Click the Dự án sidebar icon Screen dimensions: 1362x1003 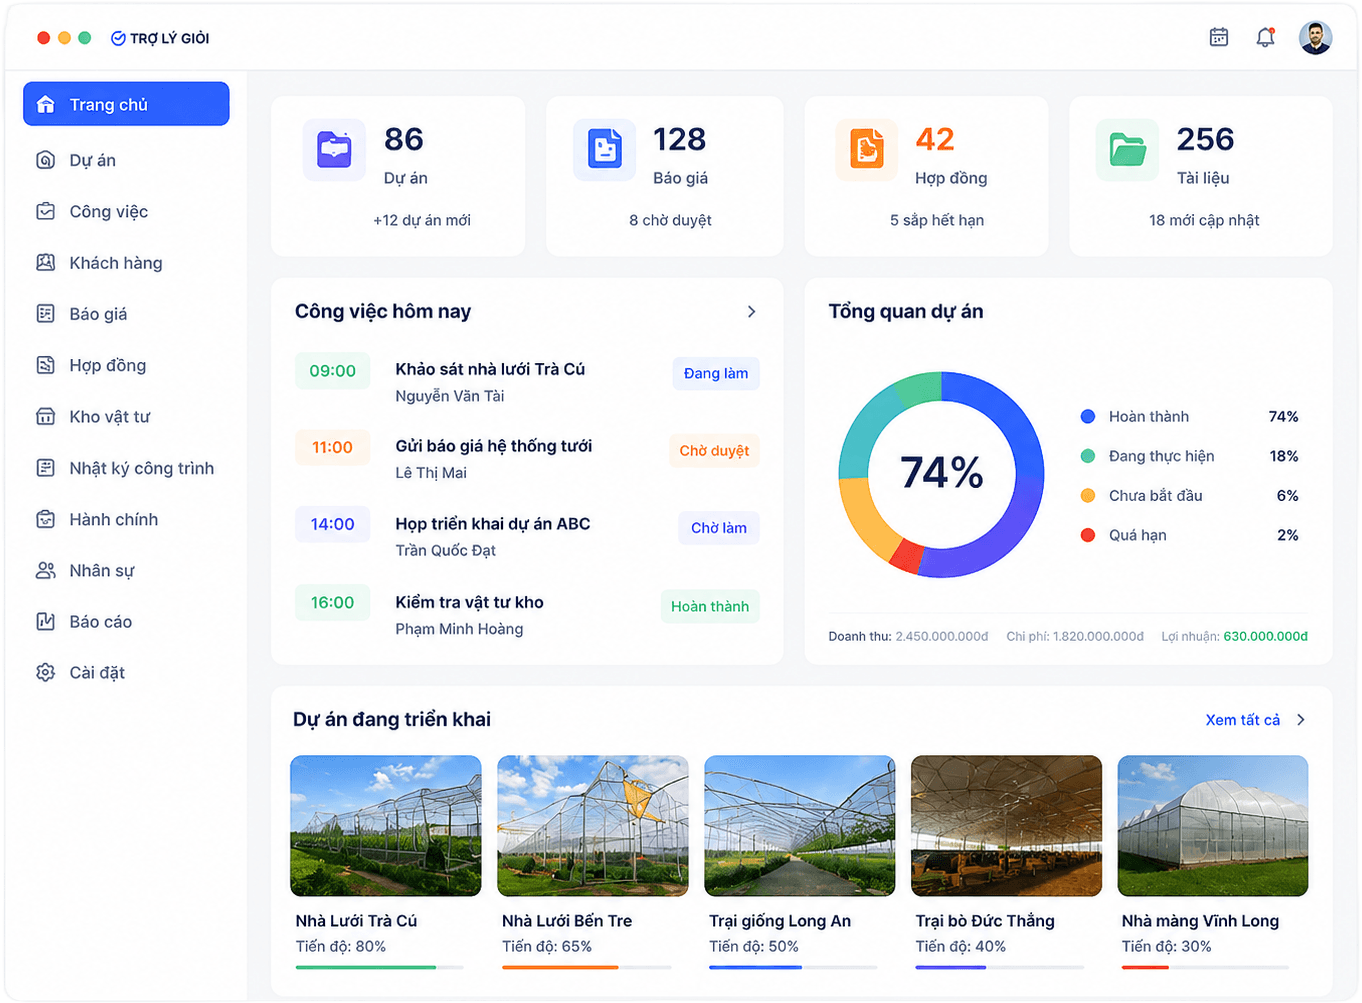[46, 160]
